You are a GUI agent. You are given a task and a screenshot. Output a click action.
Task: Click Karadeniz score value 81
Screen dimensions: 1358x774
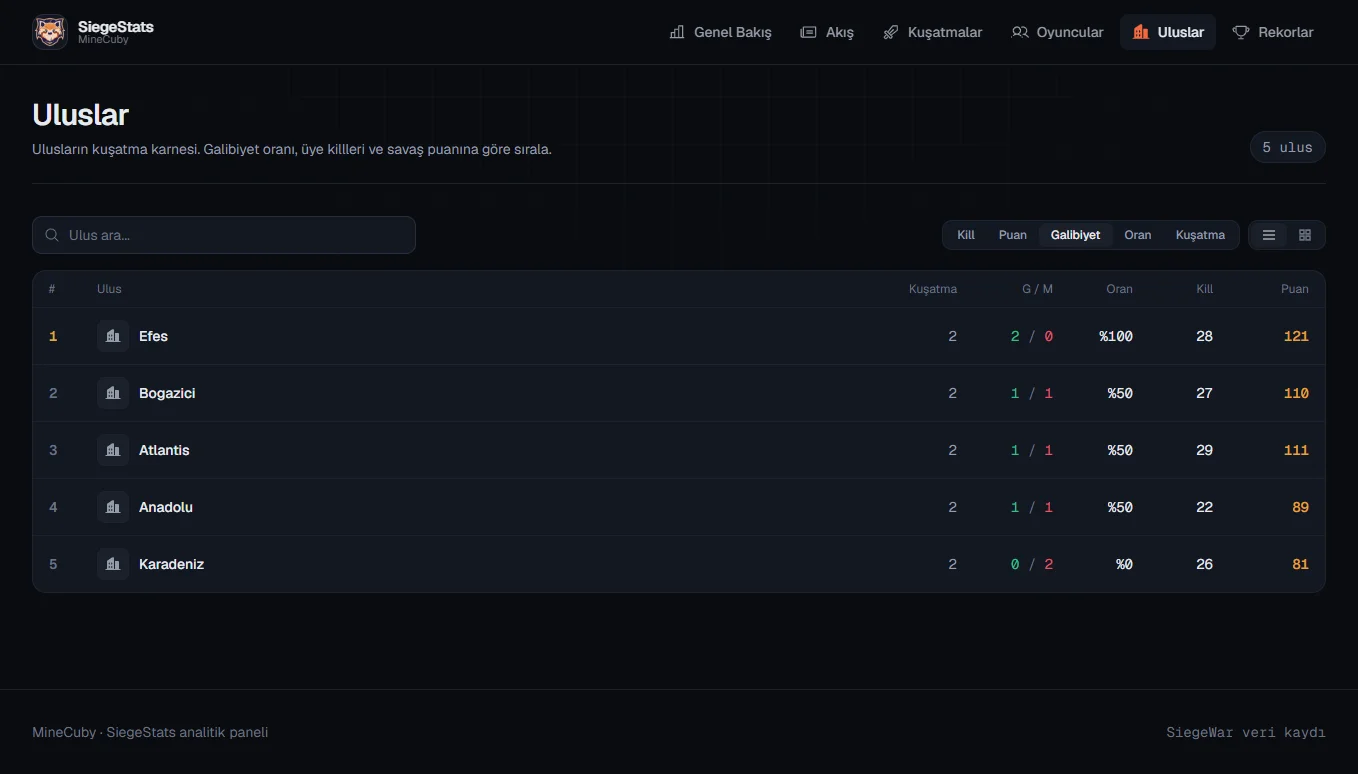[1300, 564]
